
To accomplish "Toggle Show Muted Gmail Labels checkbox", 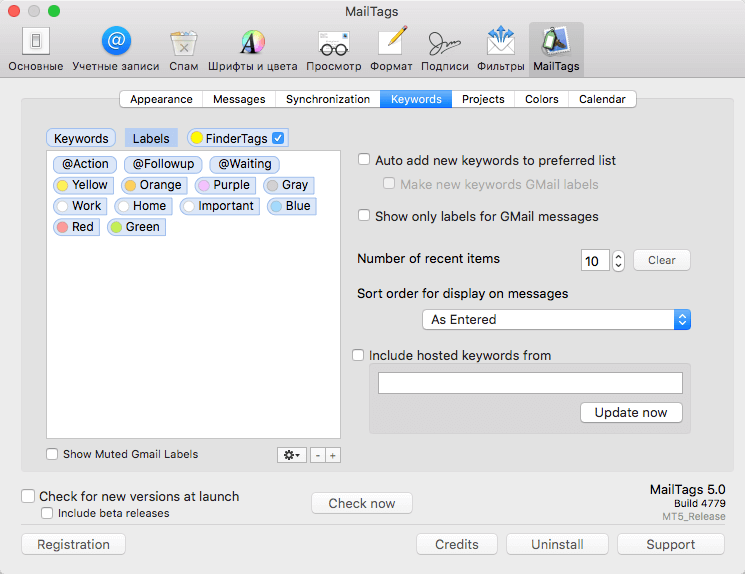I will pyautogui.click(x=52, y=454).
